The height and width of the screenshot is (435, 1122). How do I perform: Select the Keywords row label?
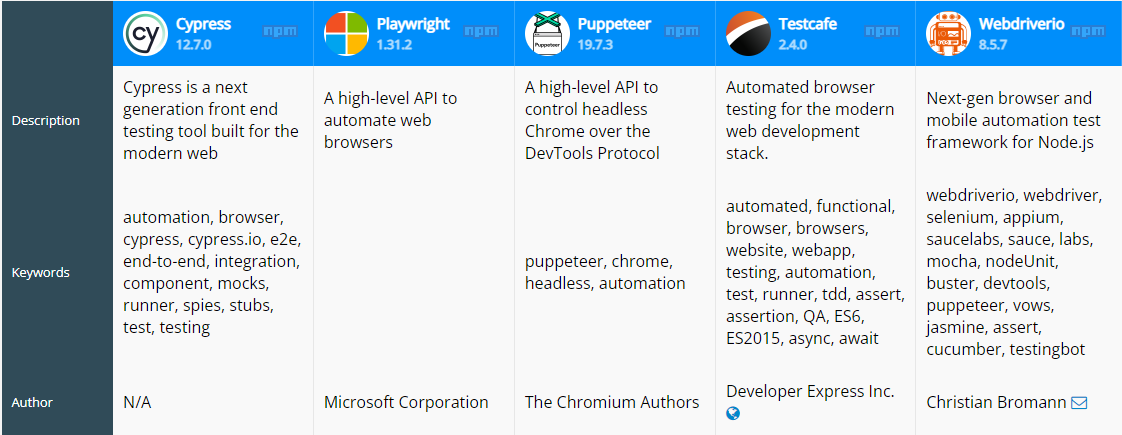tap(40, 273)
